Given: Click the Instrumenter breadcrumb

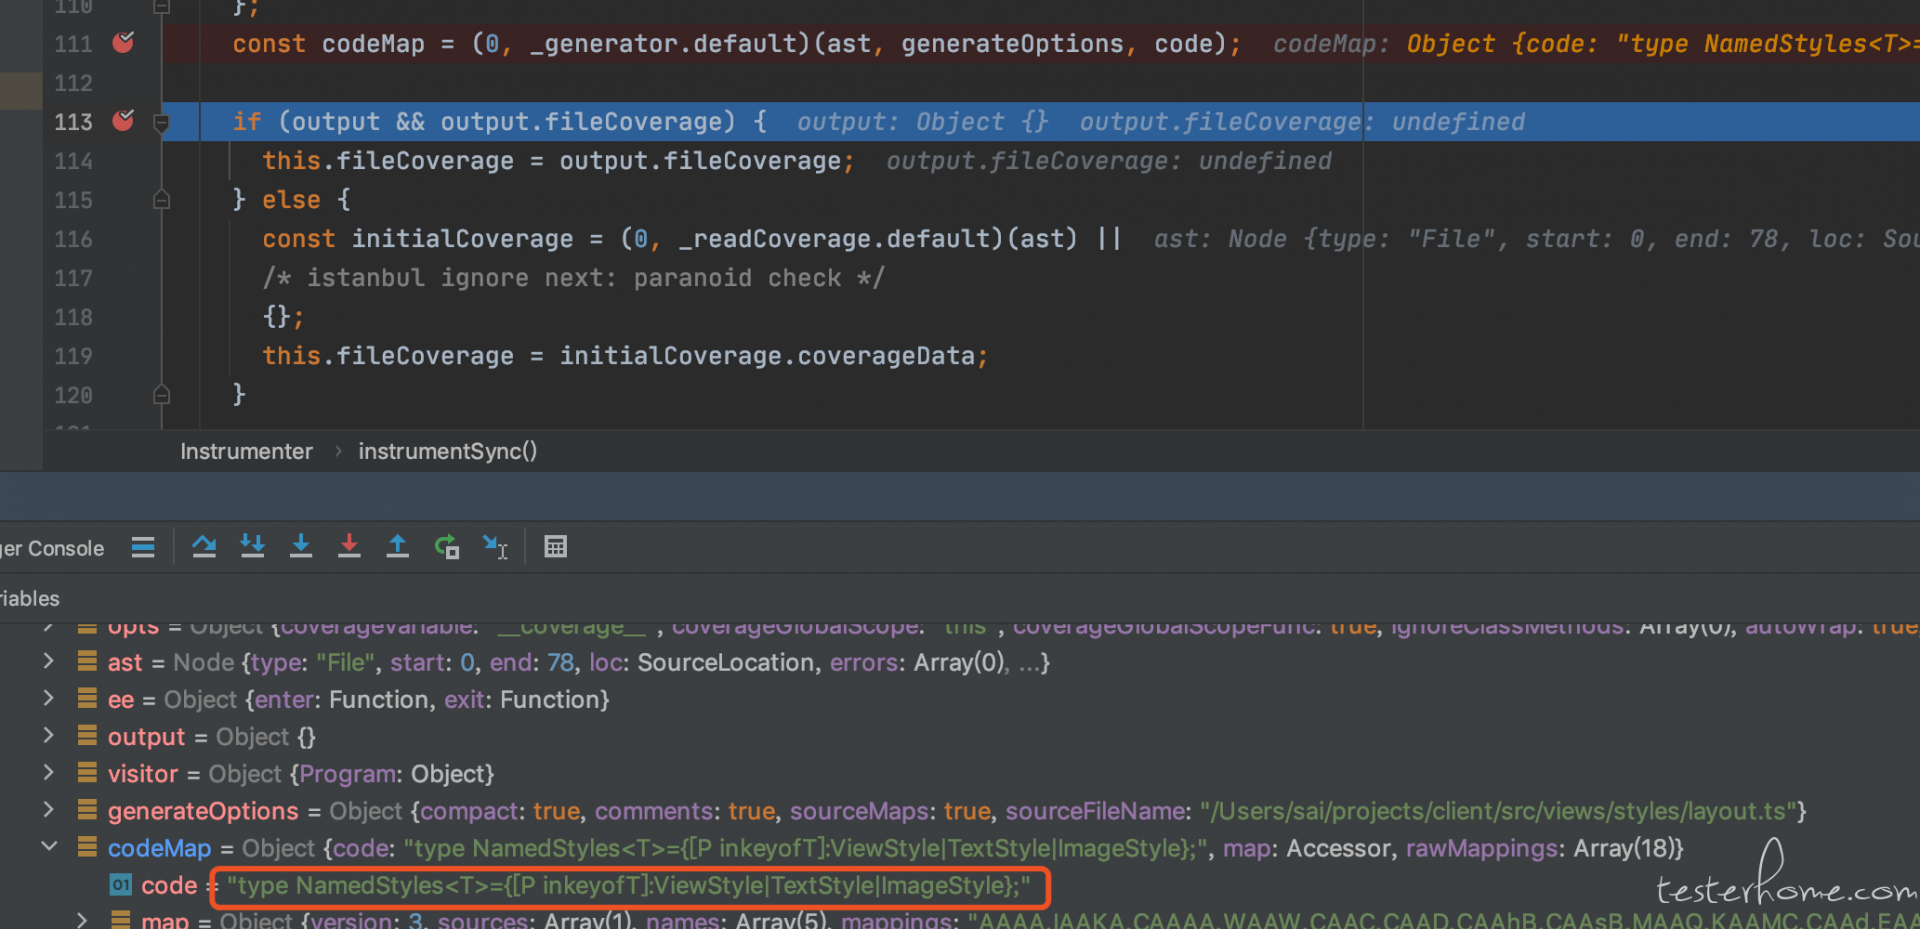Looking at the screenshot, I should [246, 451].
